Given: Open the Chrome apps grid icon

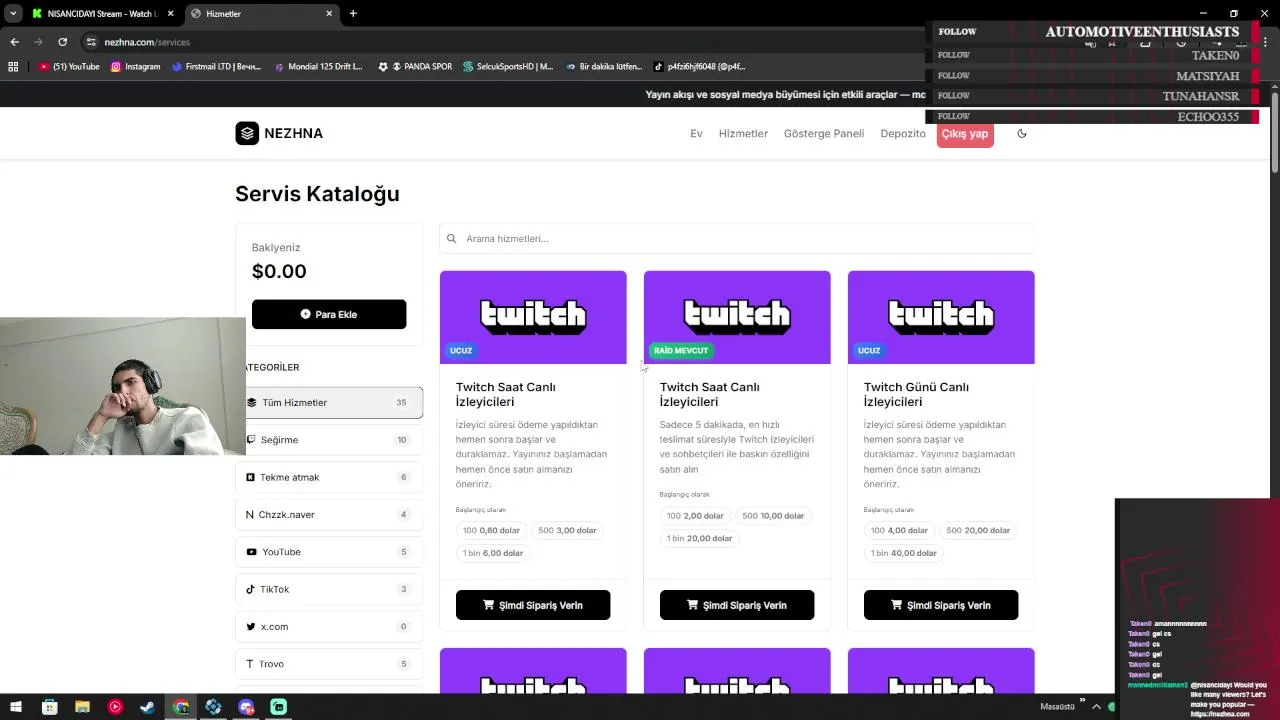Looking at the screenshot, I should (x=13, y=67).
